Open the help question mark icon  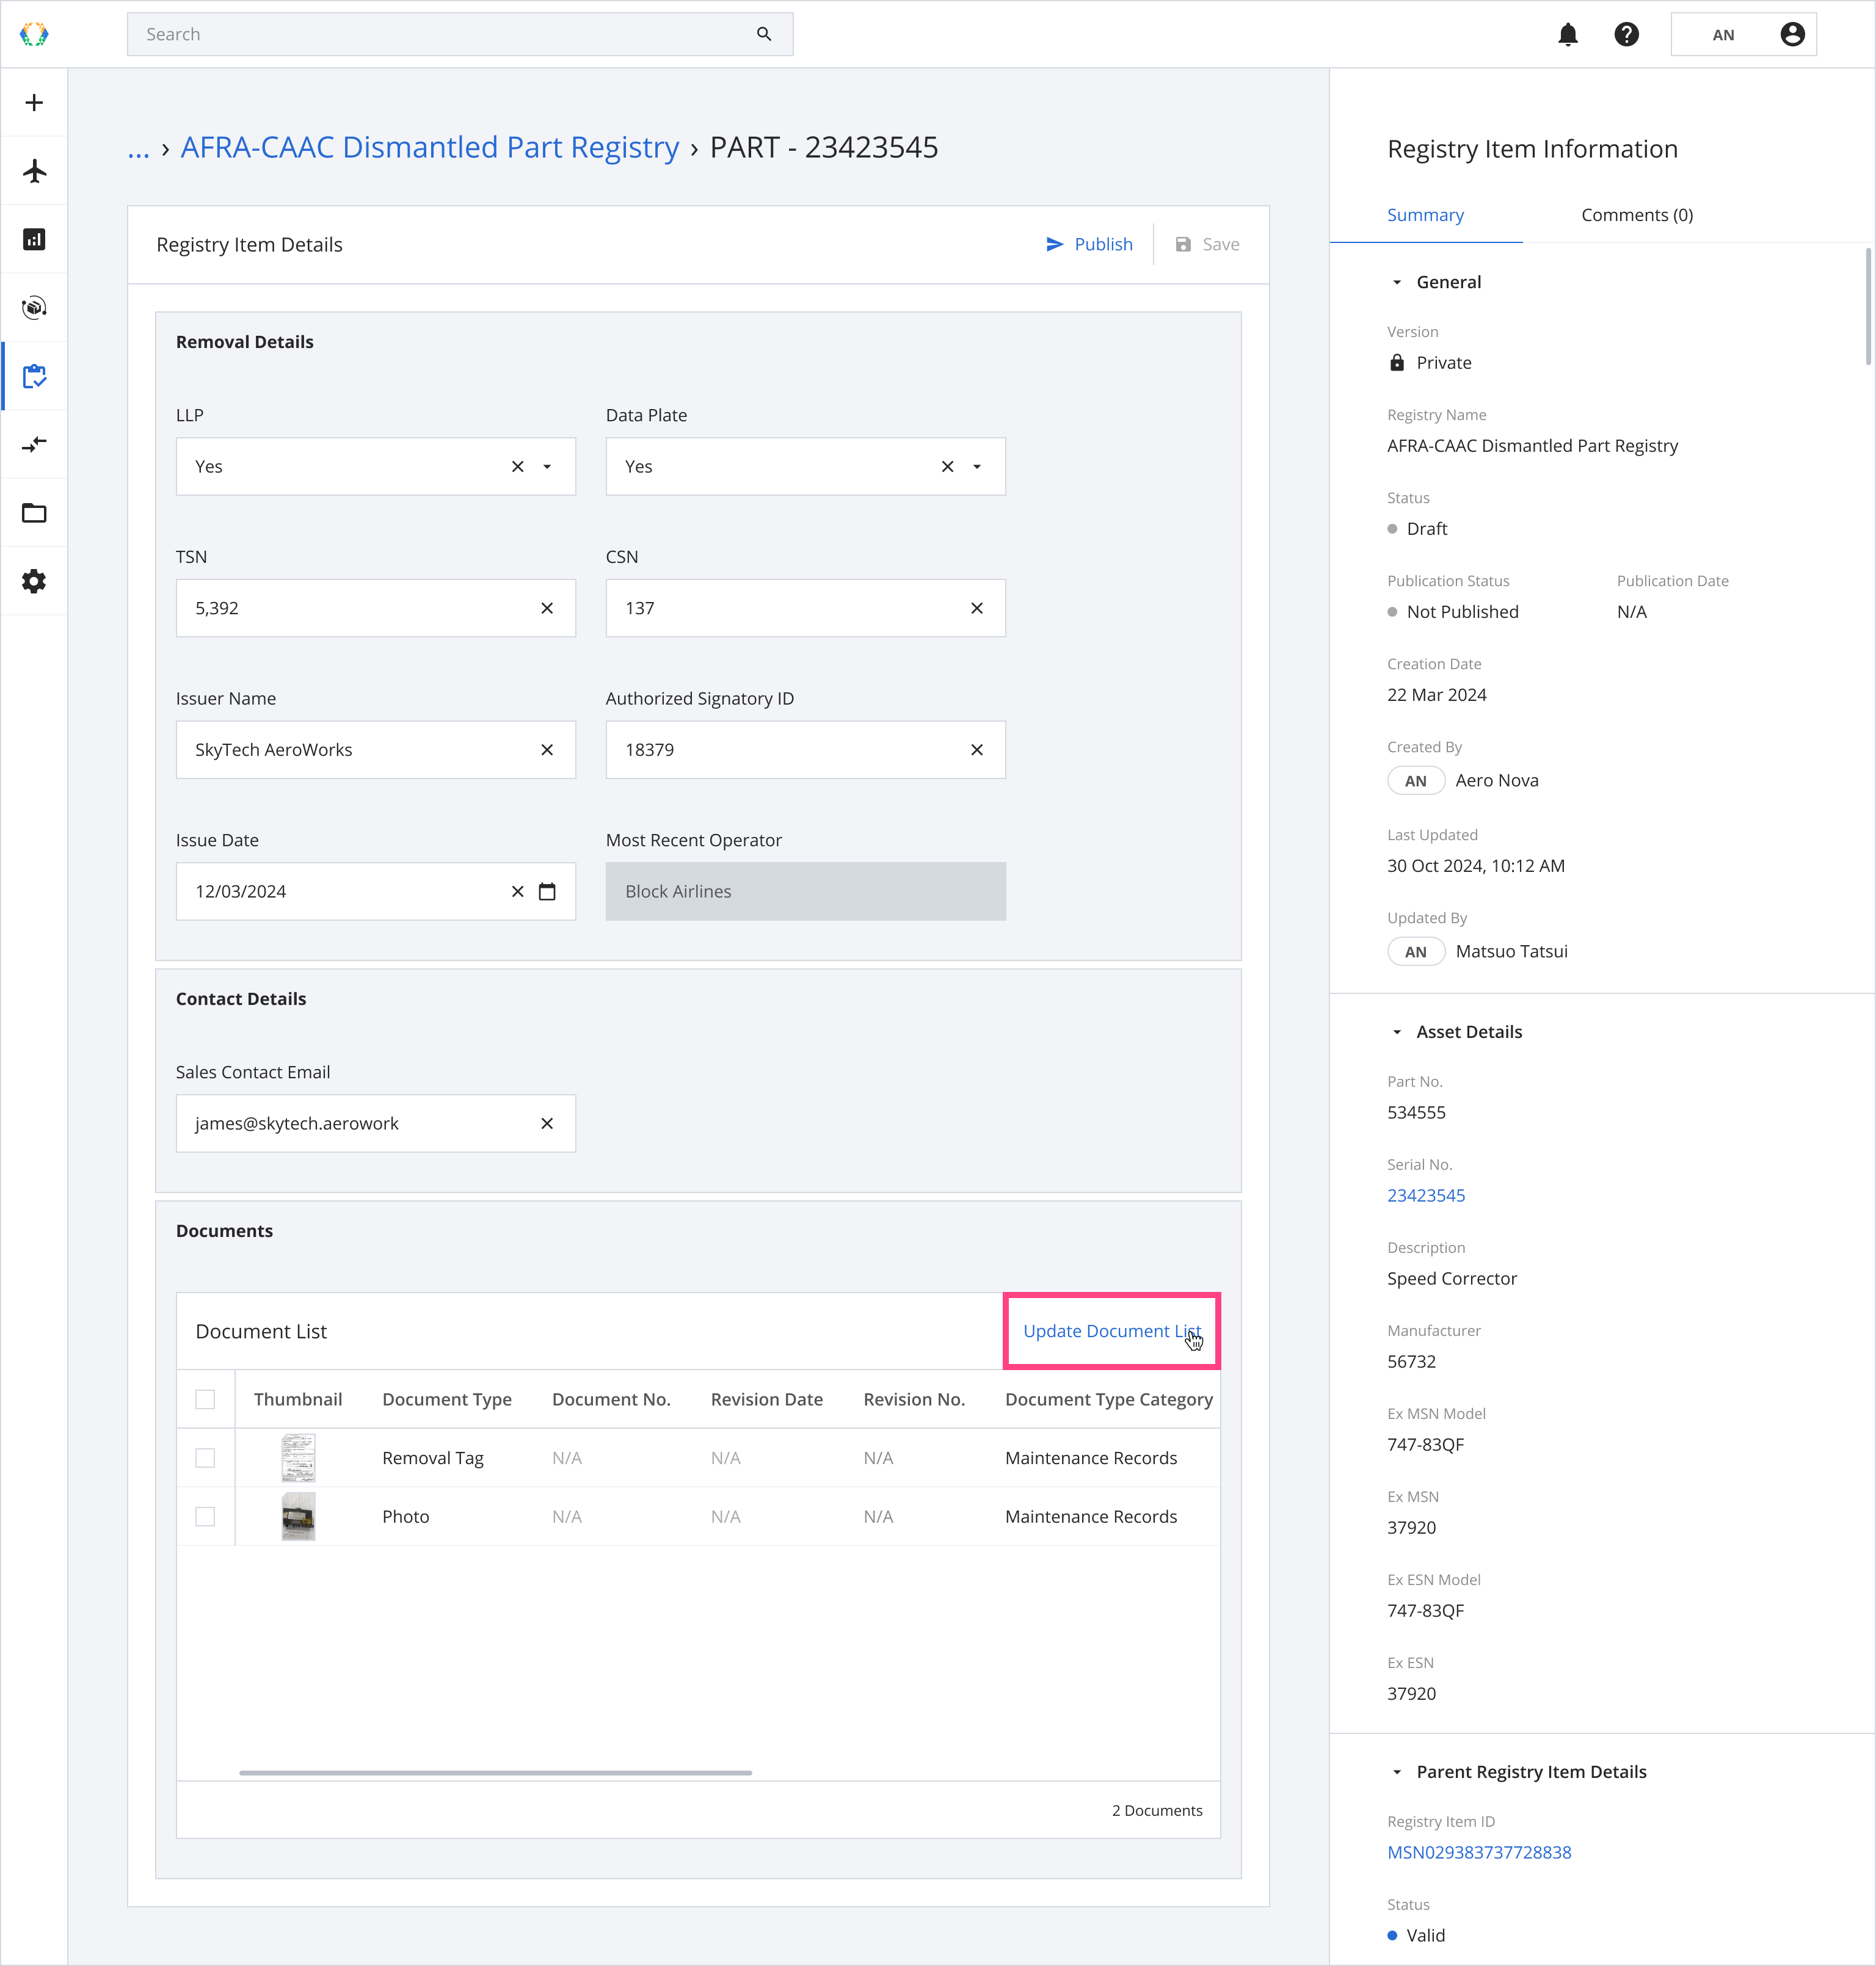pos(1626,35)
